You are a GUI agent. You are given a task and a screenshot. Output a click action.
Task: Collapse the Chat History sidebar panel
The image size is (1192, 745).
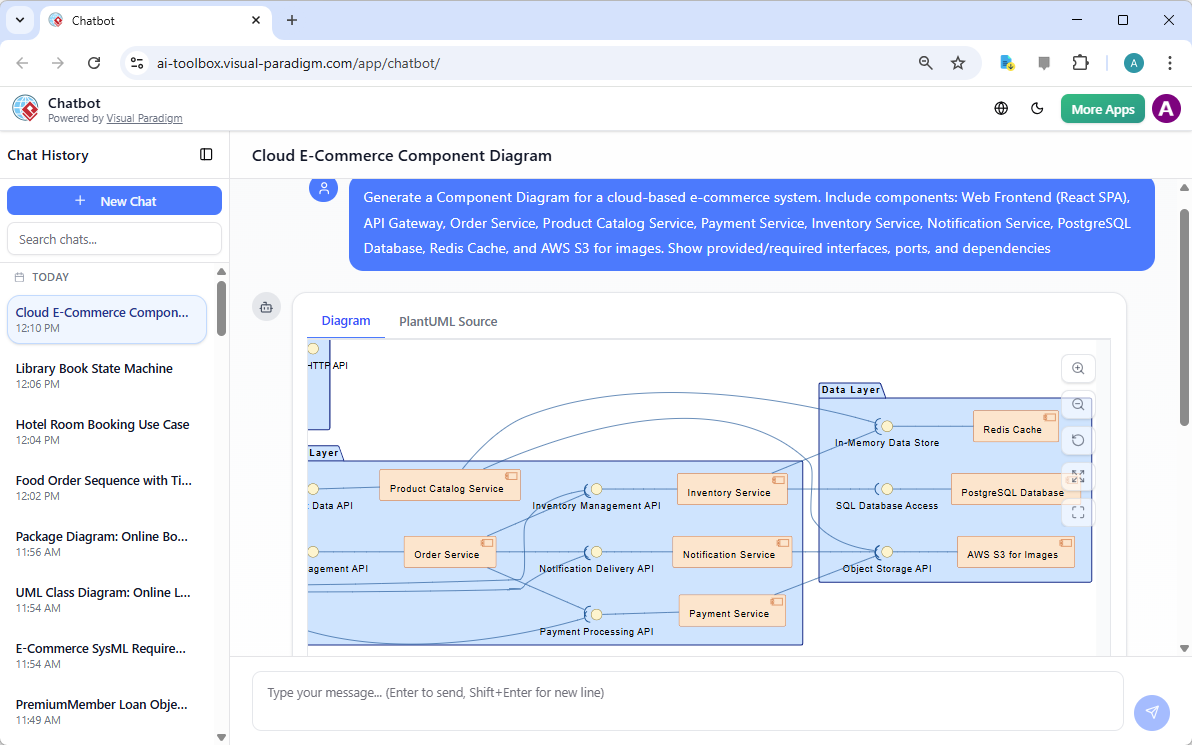[206, 155]
